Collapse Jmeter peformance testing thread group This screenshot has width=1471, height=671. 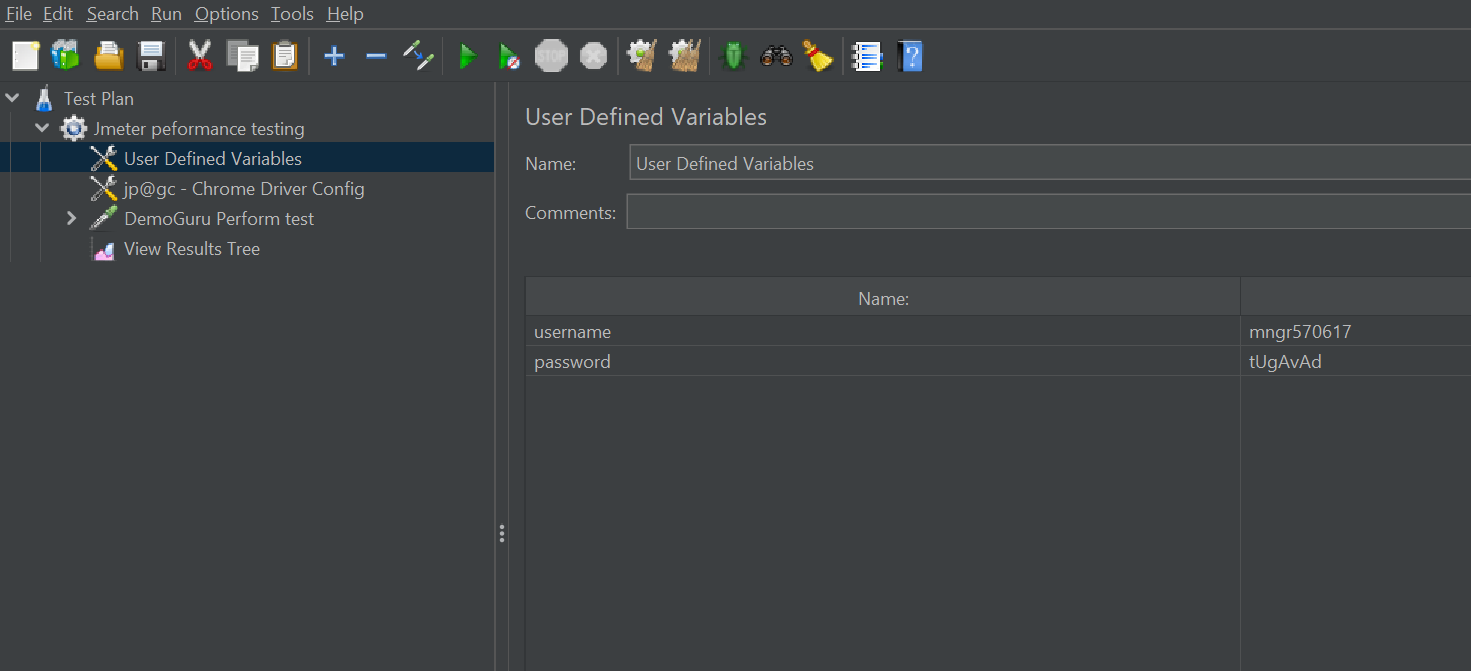pyautogui.click(x=42, y=128)
